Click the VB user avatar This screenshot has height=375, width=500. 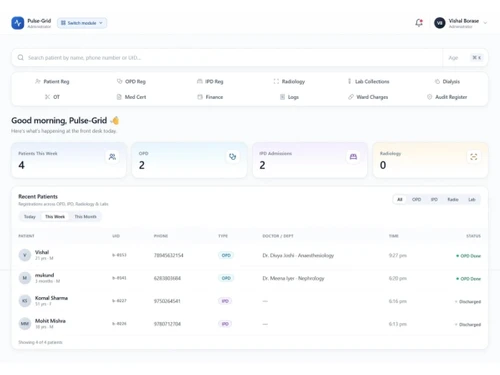tap(440, 23)
